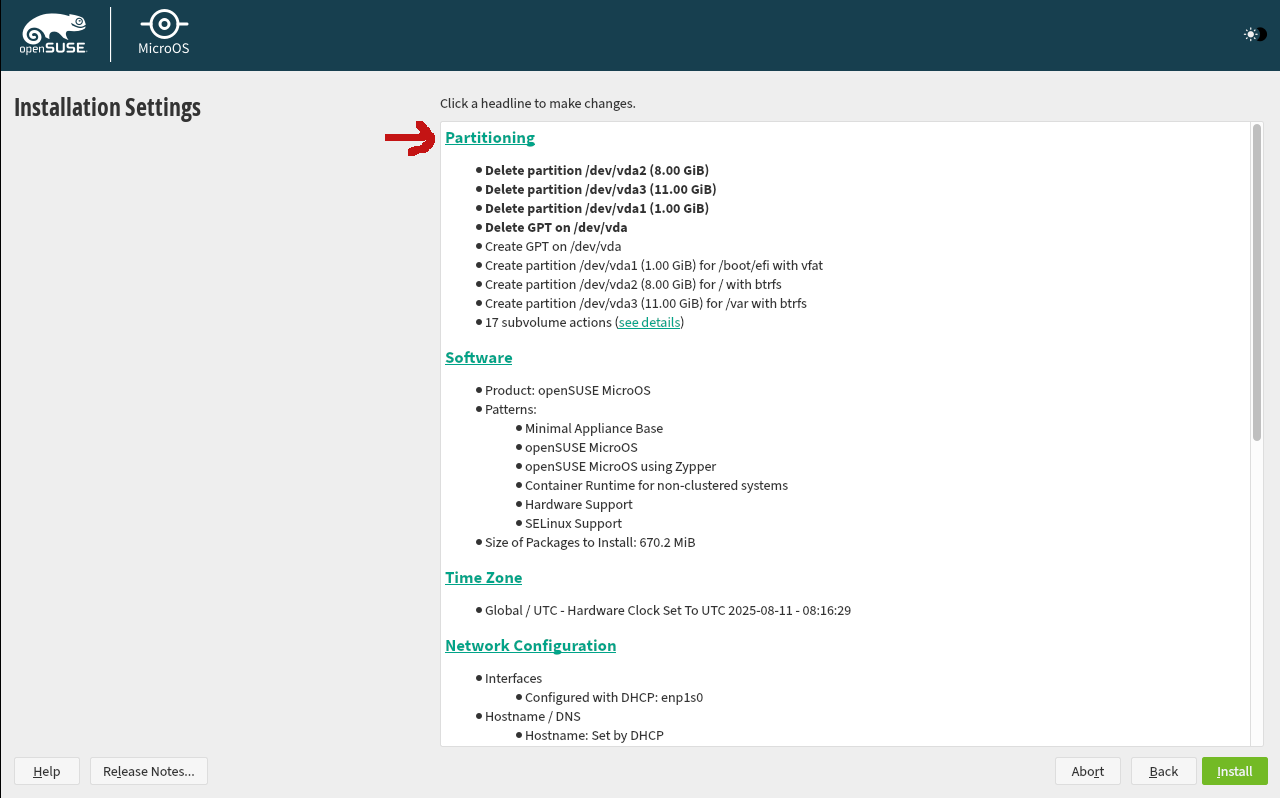The width and height of the screenshot is (1280, 798).
Task: Select the SELinux Support pattern entry
Action: [x=573, y=523]
